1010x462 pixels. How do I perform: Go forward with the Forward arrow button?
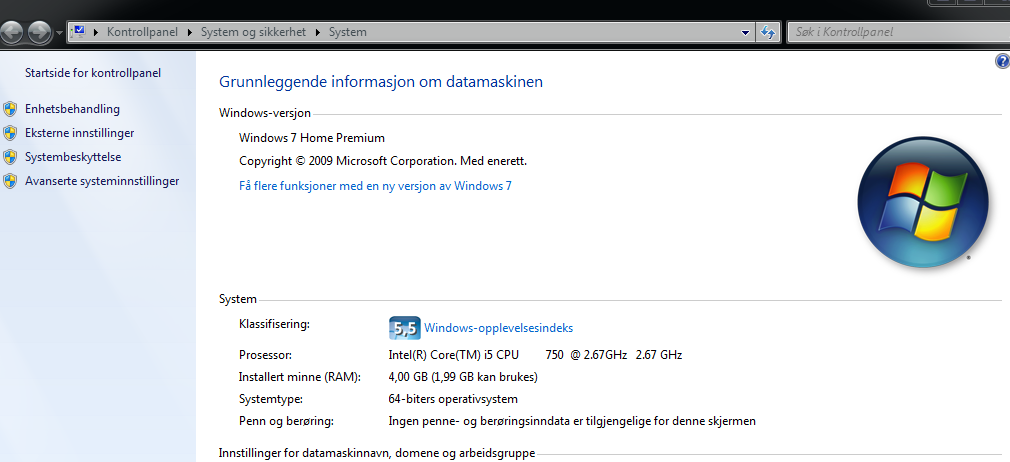point(39,32)
